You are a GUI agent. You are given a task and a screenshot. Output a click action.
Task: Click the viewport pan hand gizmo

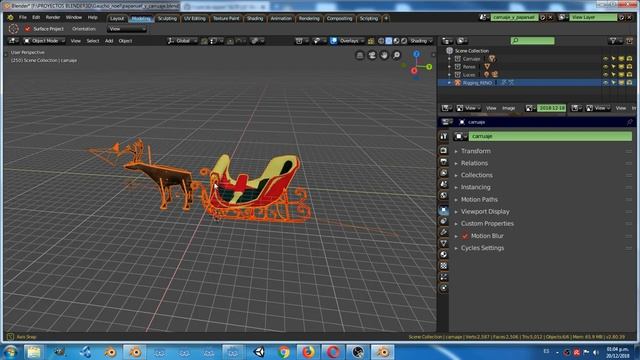(x=384, y=55)
